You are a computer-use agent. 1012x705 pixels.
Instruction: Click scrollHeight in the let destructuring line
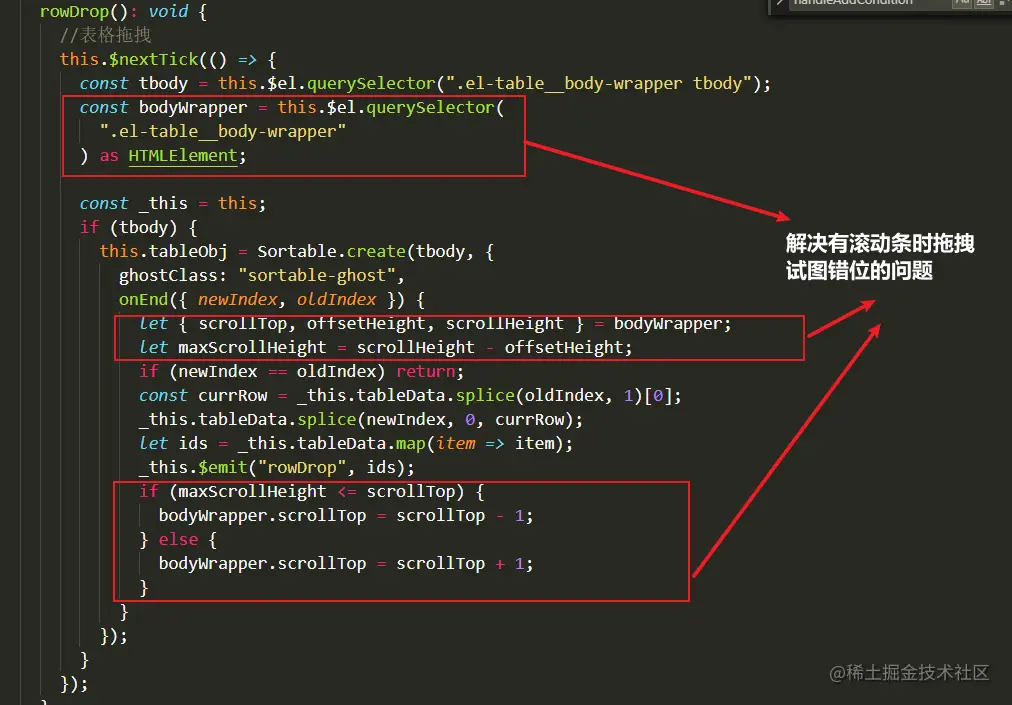(505, 323)
